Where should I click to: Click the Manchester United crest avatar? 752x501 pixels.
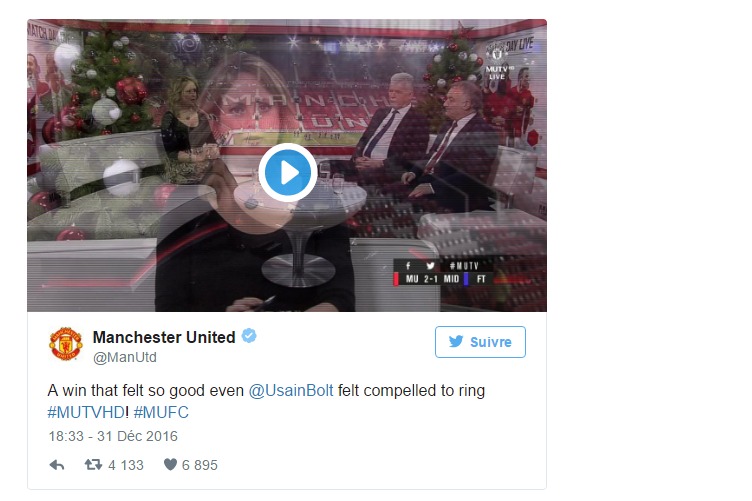click(x=66, y=344)
